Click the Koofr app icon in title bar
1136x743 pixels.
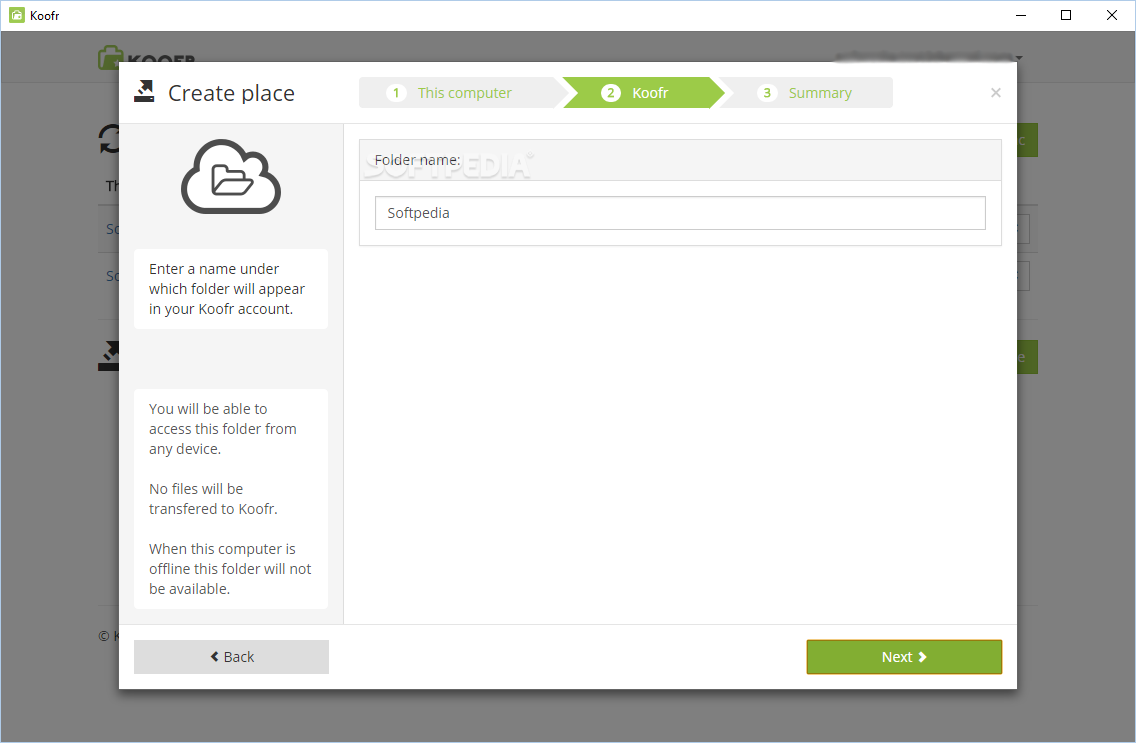[16, 15]
